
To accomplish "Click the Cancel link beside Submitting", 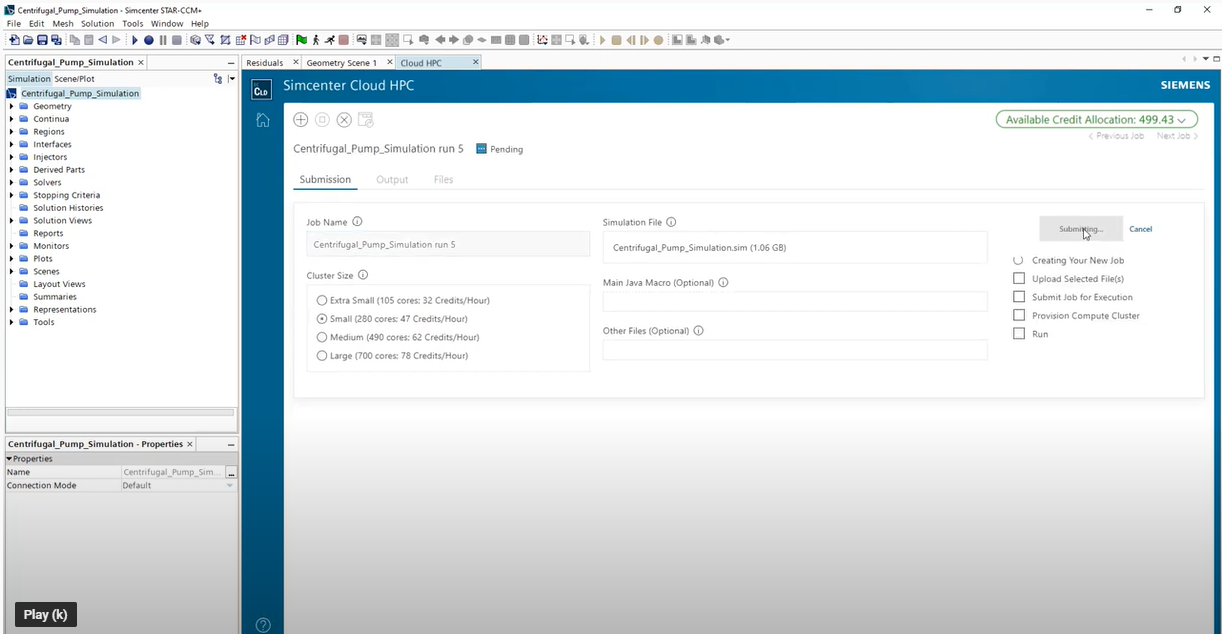I will 1140,229.
